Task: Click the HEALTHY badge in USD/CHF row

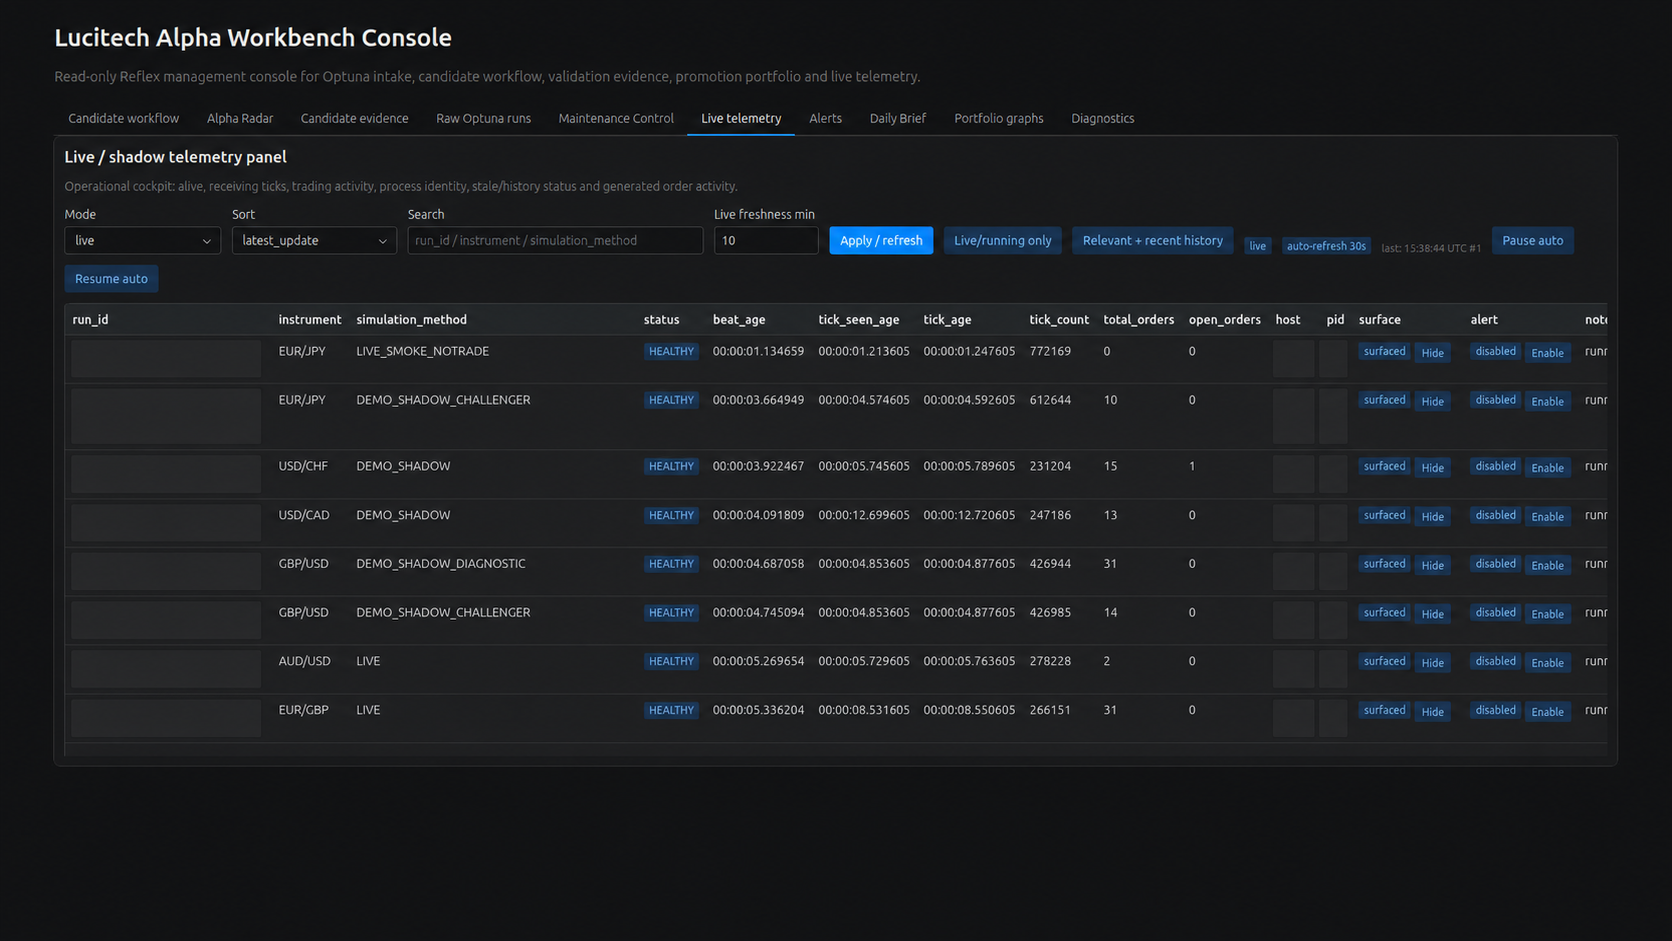Action: coord(671,467)
